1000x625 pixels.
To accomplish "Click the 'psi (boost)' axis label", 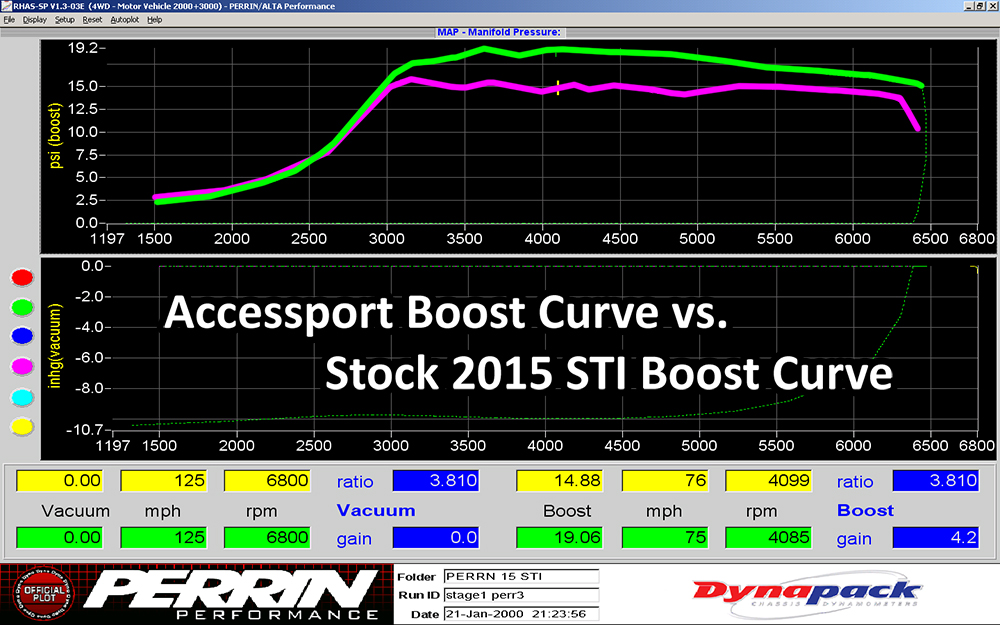I will tap(55, 136).
